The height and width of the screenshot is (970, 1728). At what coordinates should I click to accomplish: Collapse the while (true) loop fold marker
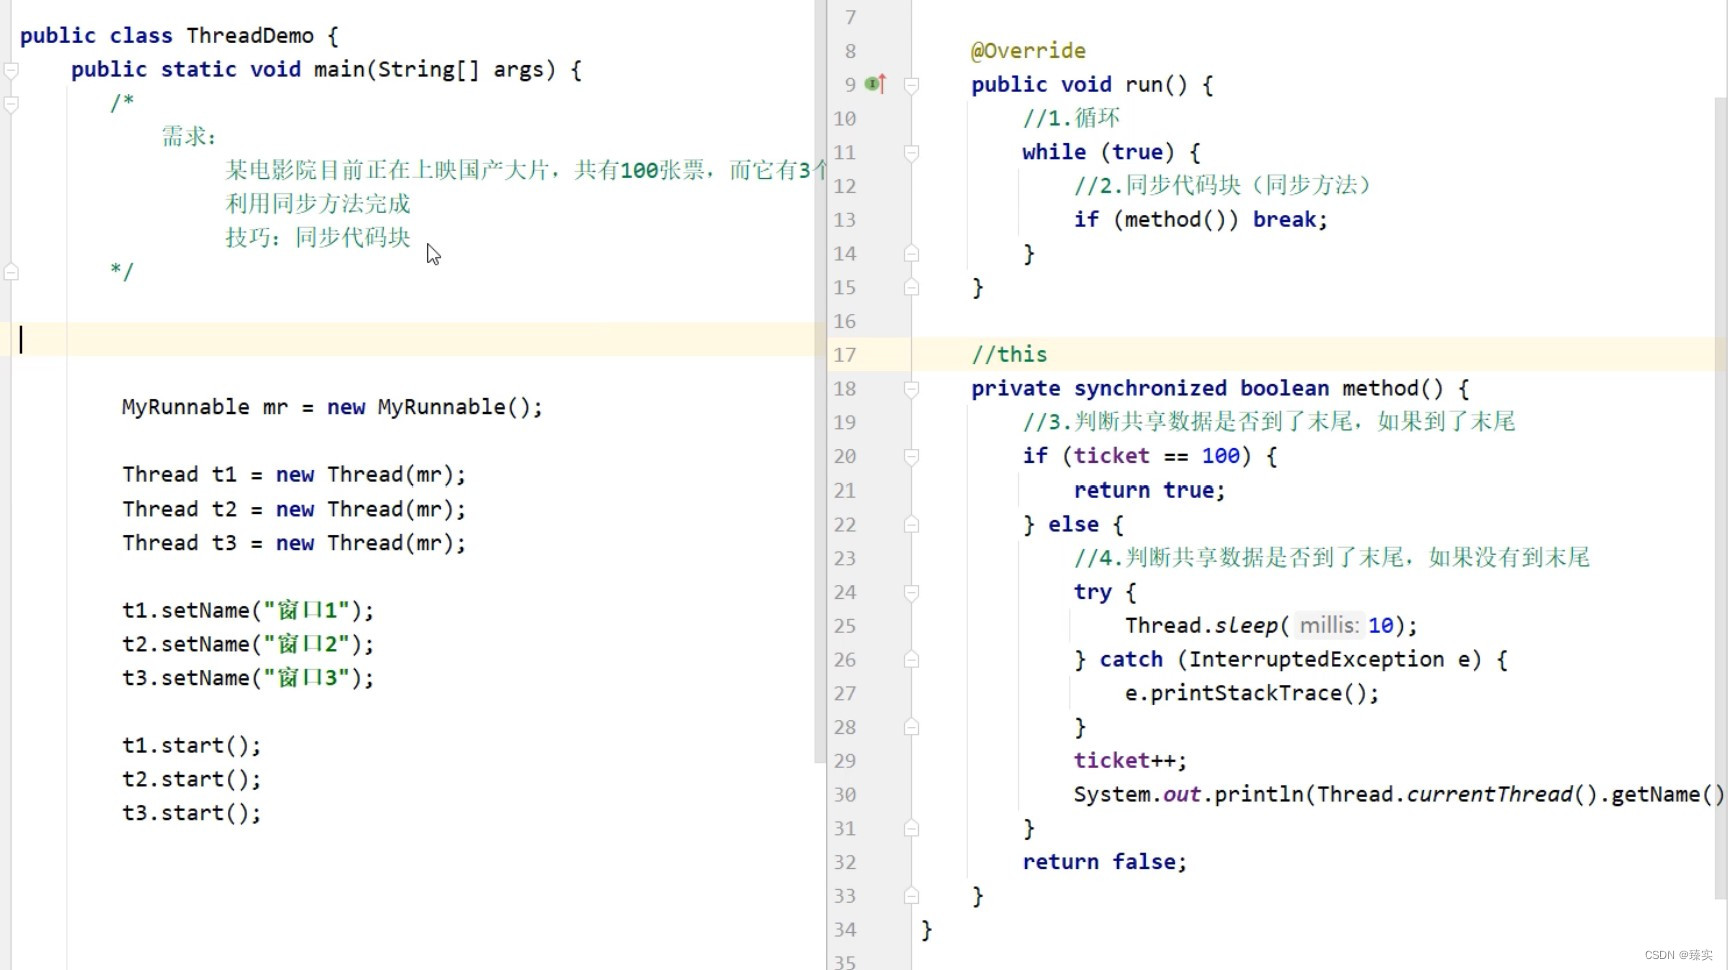coord(912,153)
